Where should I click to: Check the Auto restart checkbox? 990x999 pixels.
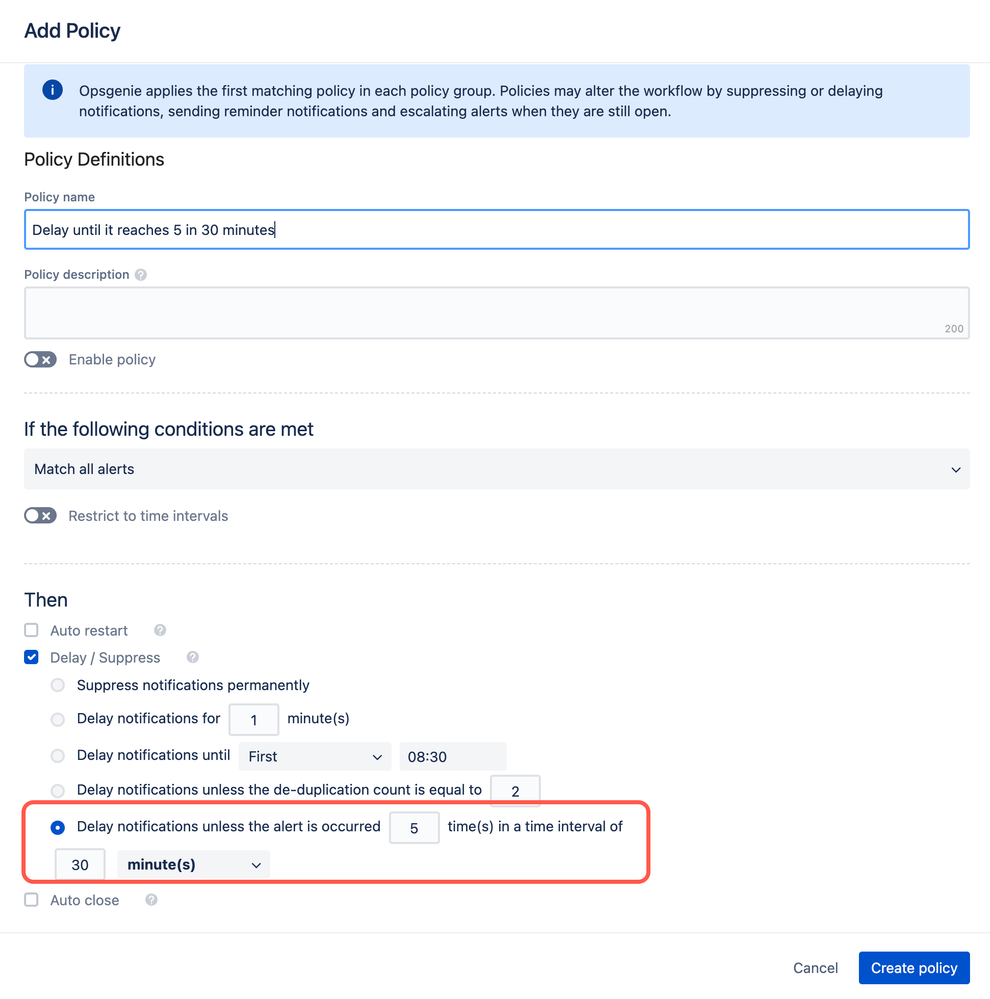pos(31,630)
